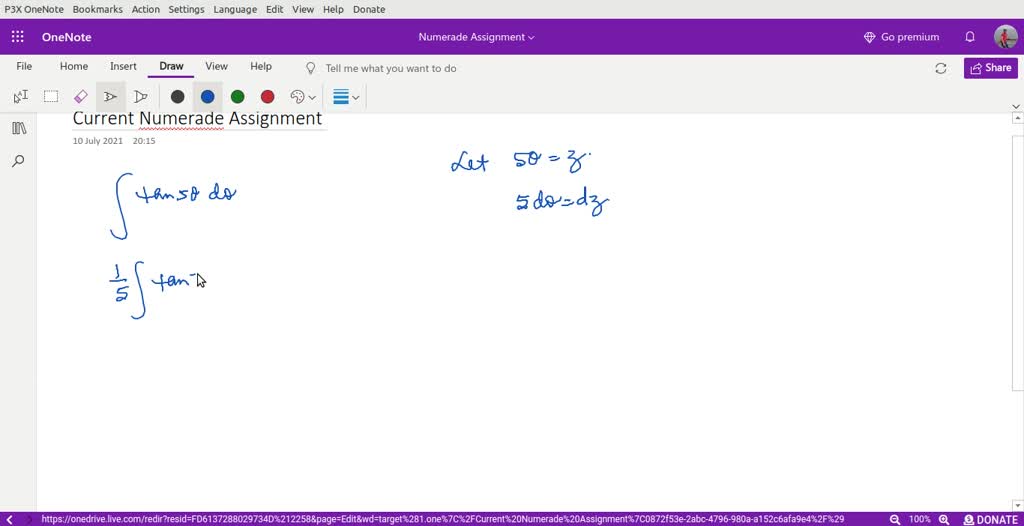This screenshot has height=526, width=1024.
Task: Select the Eraser tool
Action: [x=81, y=97]
